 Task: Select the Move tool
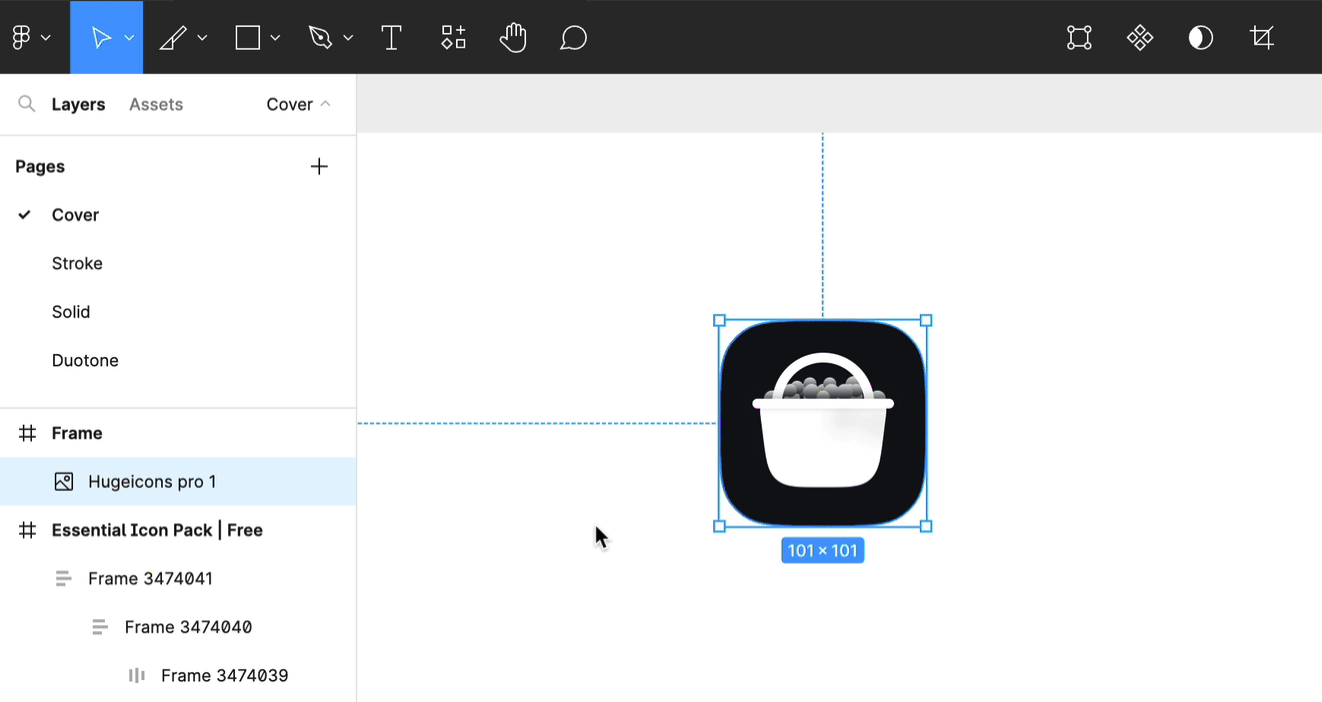(100, 38)
